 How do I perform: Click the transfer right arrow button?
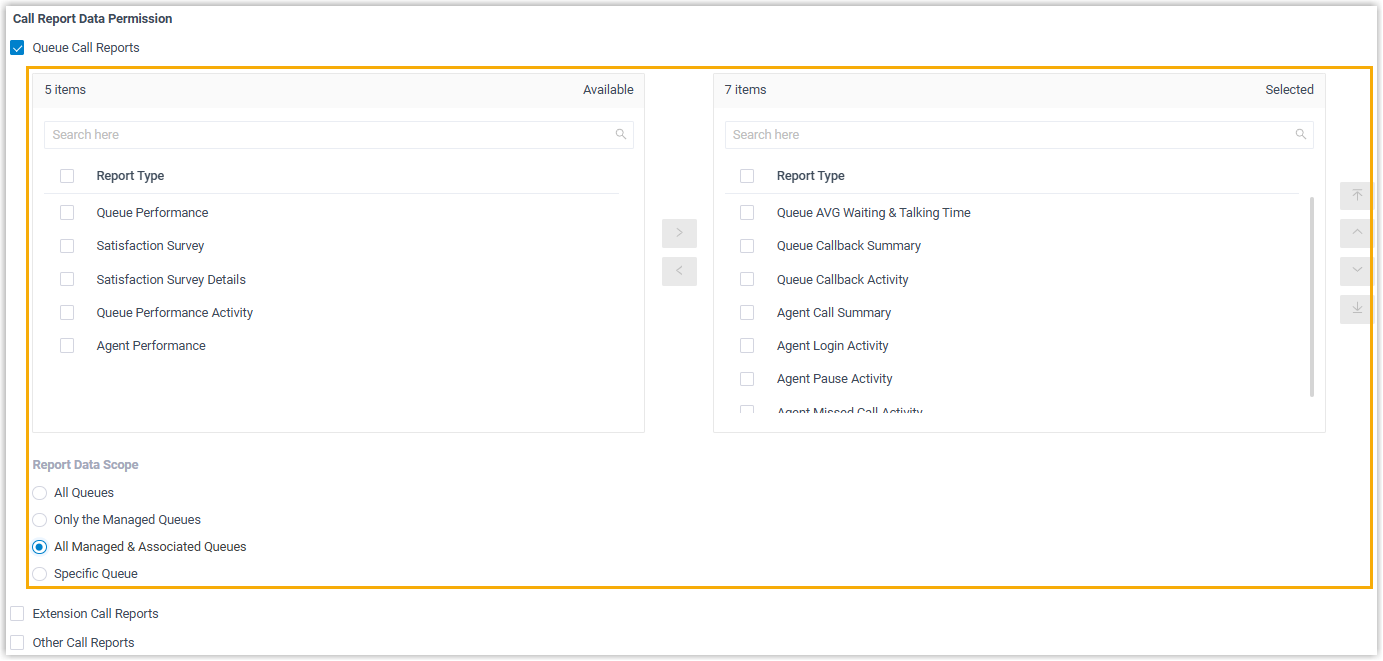pyautogui.click(x=679, y=233)
